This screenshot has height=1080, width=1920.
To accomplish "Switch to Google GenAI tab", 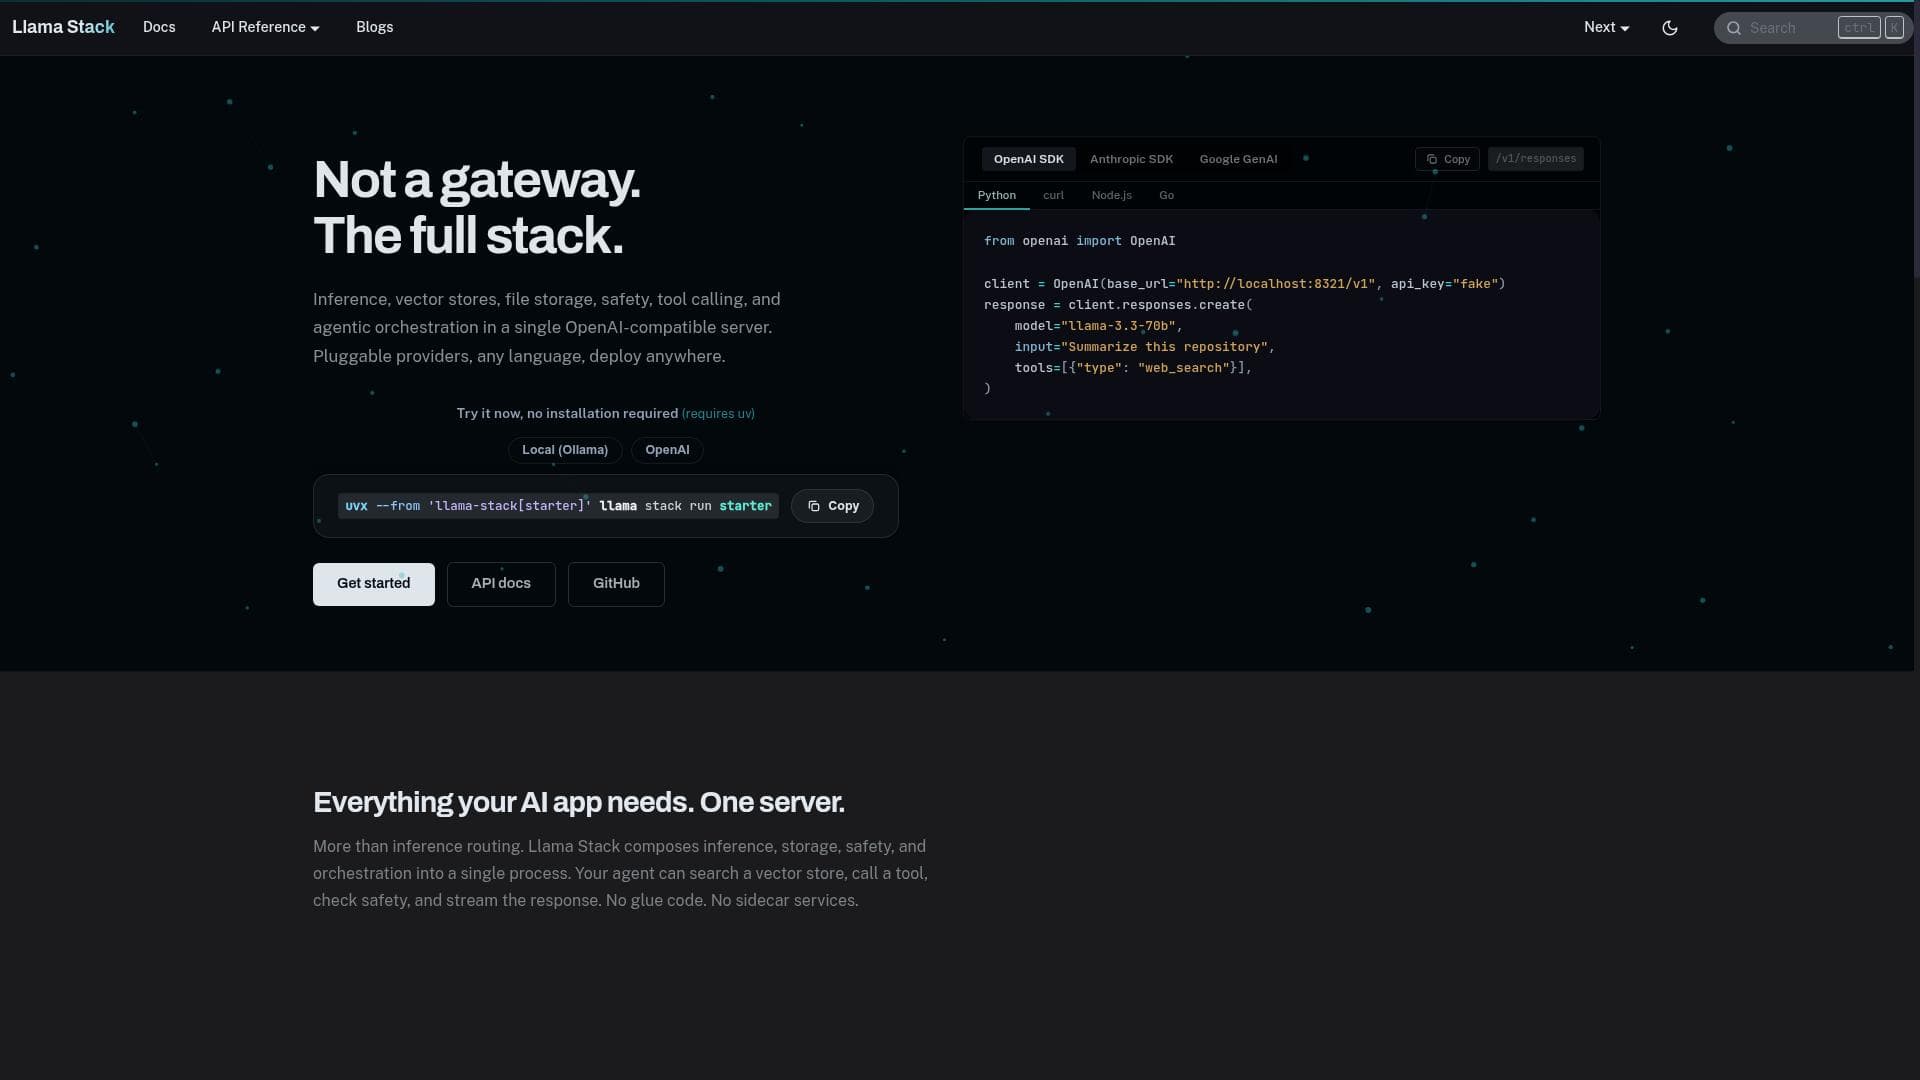I will pyautogui.click(x=1238, y=159).
